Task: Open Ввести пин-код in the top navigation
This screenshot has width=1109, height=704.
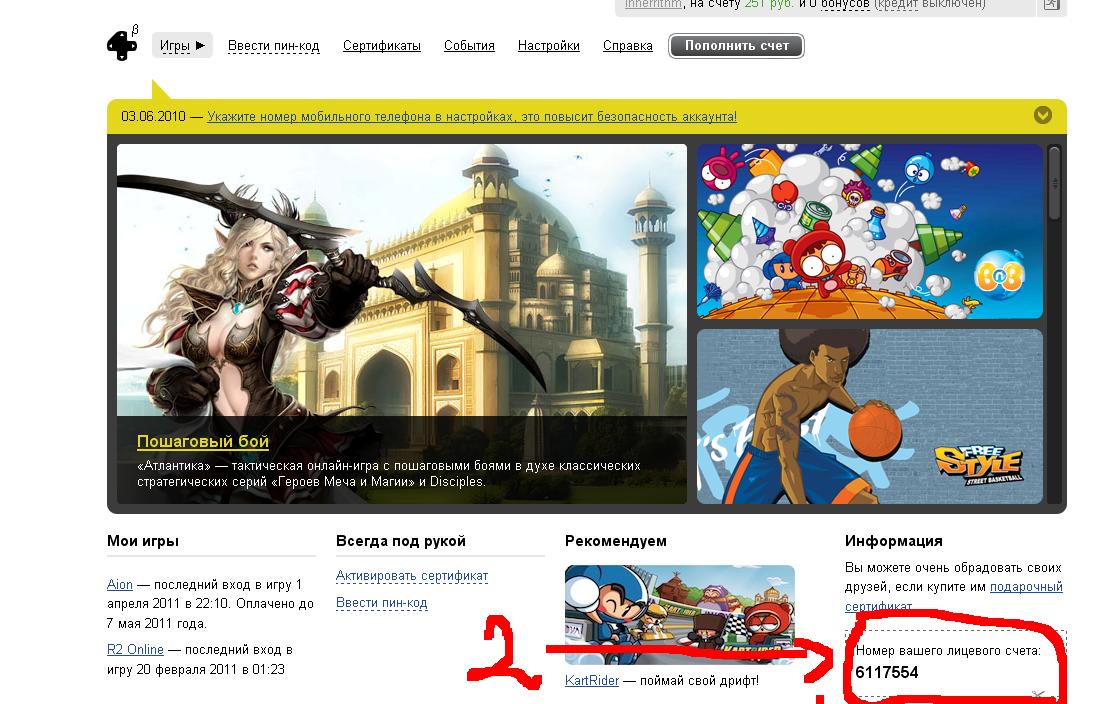Action: (274, 45)
